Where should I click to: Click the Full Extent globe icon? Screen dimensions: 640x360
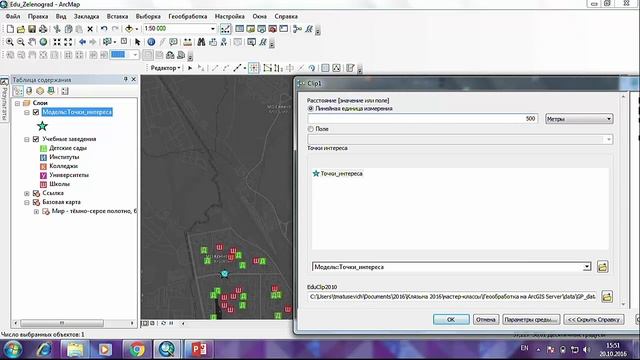pyautogui.click(x=43, y=42)
